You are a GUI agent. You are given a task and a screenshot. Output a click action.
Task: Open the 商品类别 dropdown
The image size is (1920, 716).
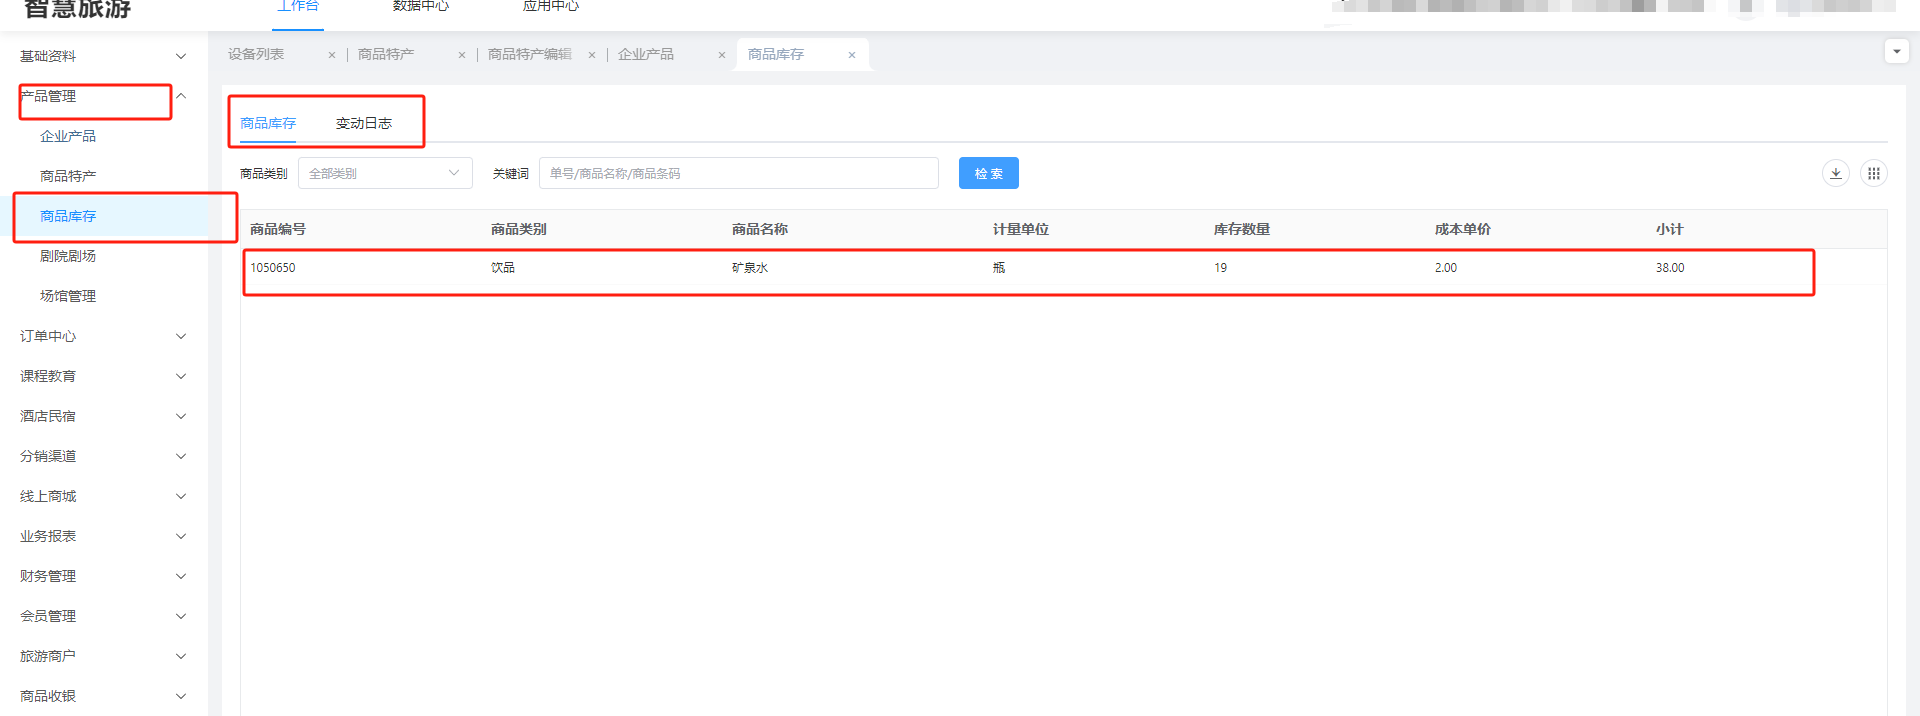tap(385, 173)
